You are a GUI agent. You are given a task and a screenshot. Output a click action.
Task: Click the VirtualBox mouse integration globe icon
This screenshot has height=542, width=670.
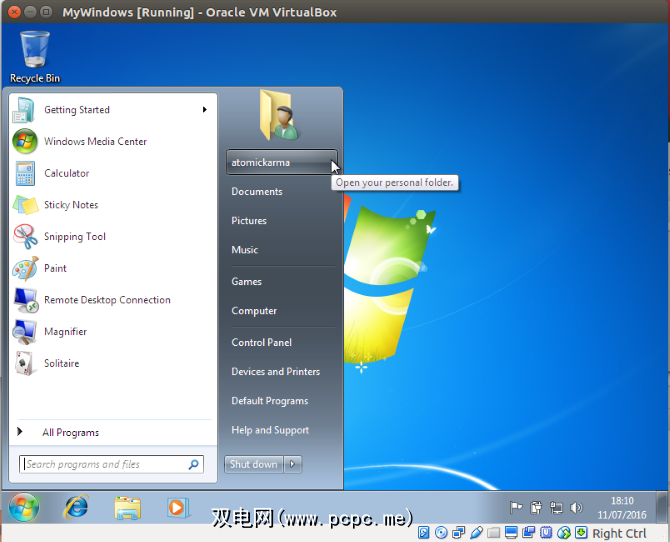click(x=564, y=533)
